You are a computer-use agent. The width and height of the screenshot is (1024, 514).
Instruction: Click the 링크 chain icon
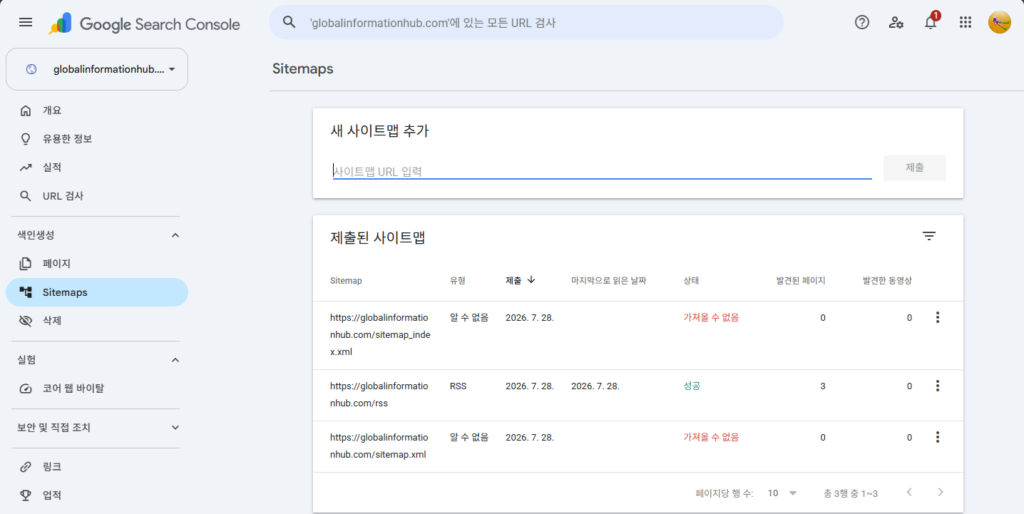(x=25, y=467)
